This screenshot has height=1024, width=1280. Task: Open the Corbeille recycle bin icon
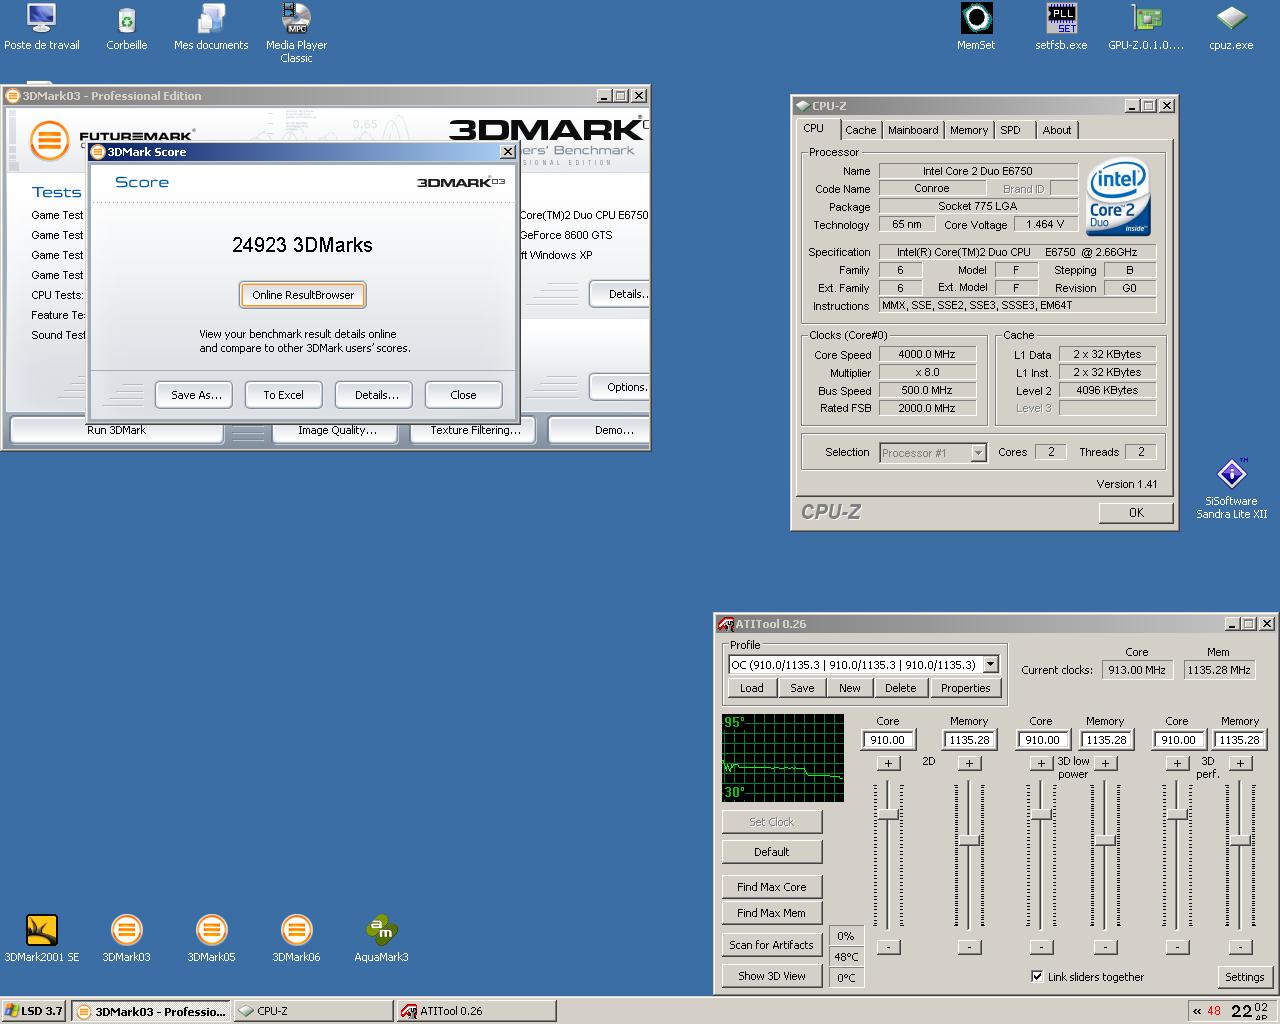pyautogui.click(x=126, y=27)
